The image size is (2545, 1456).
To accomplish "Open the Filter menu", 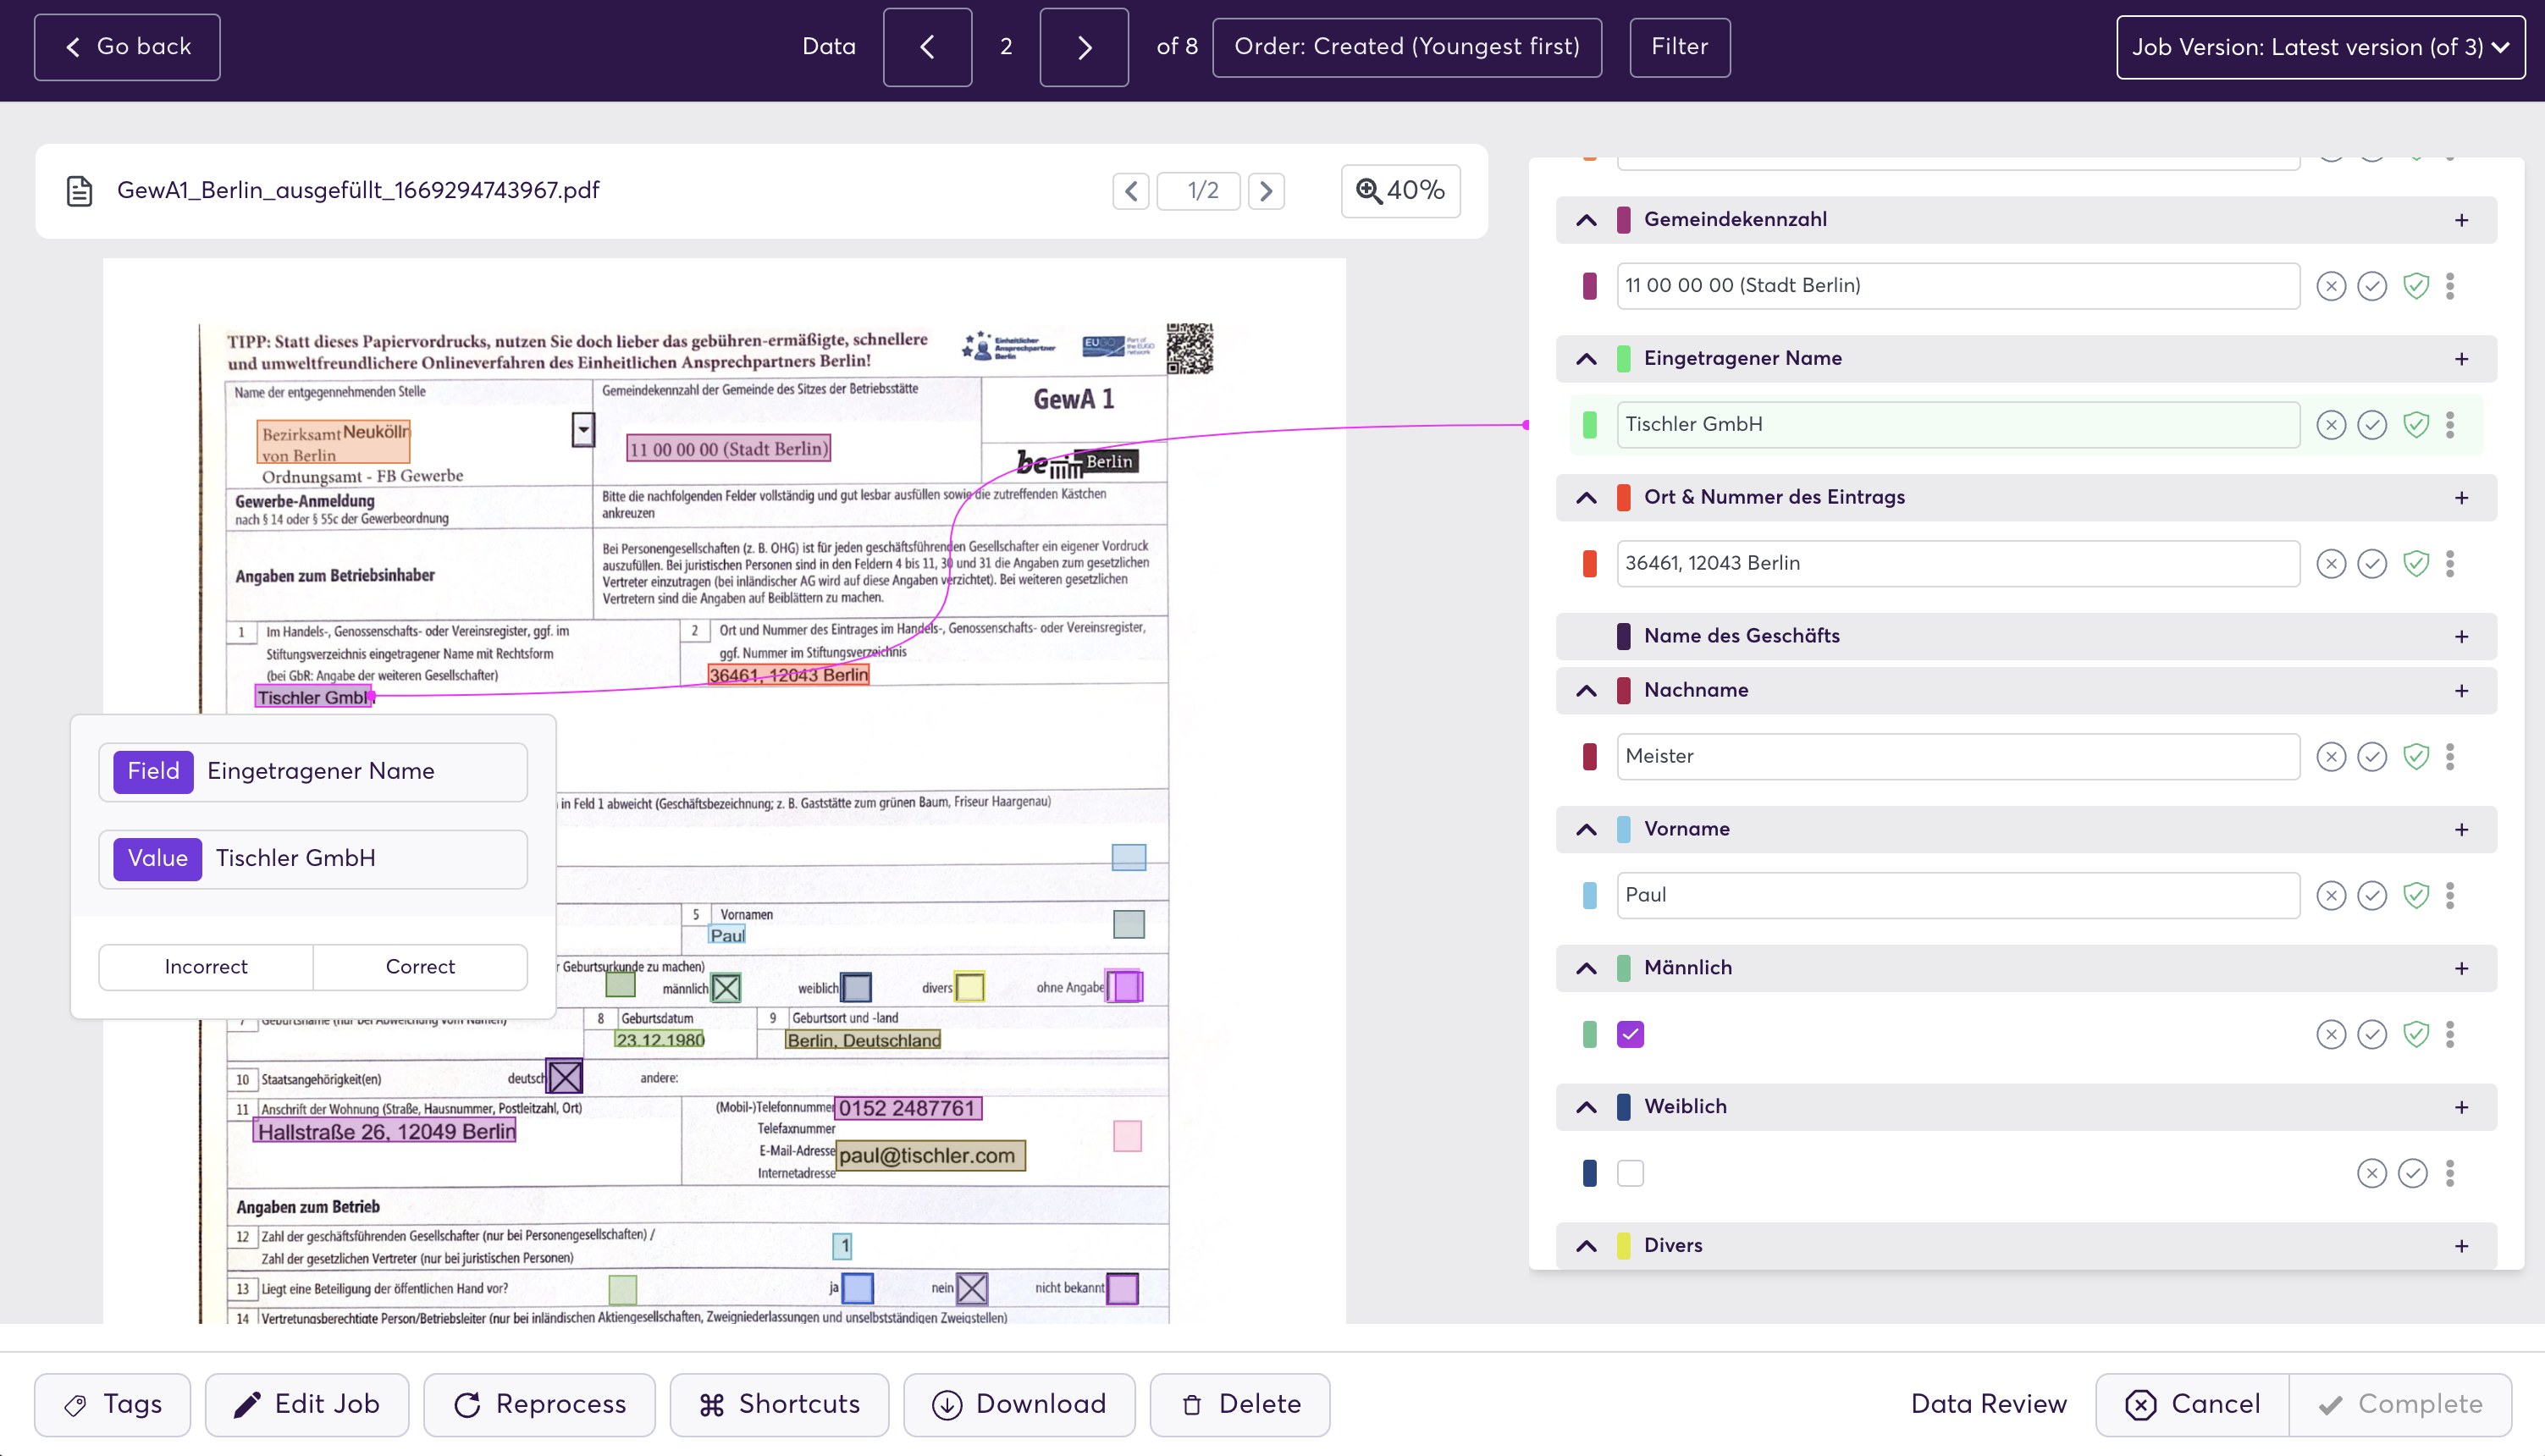I will pyautogui.click(x=1679, y=47).
